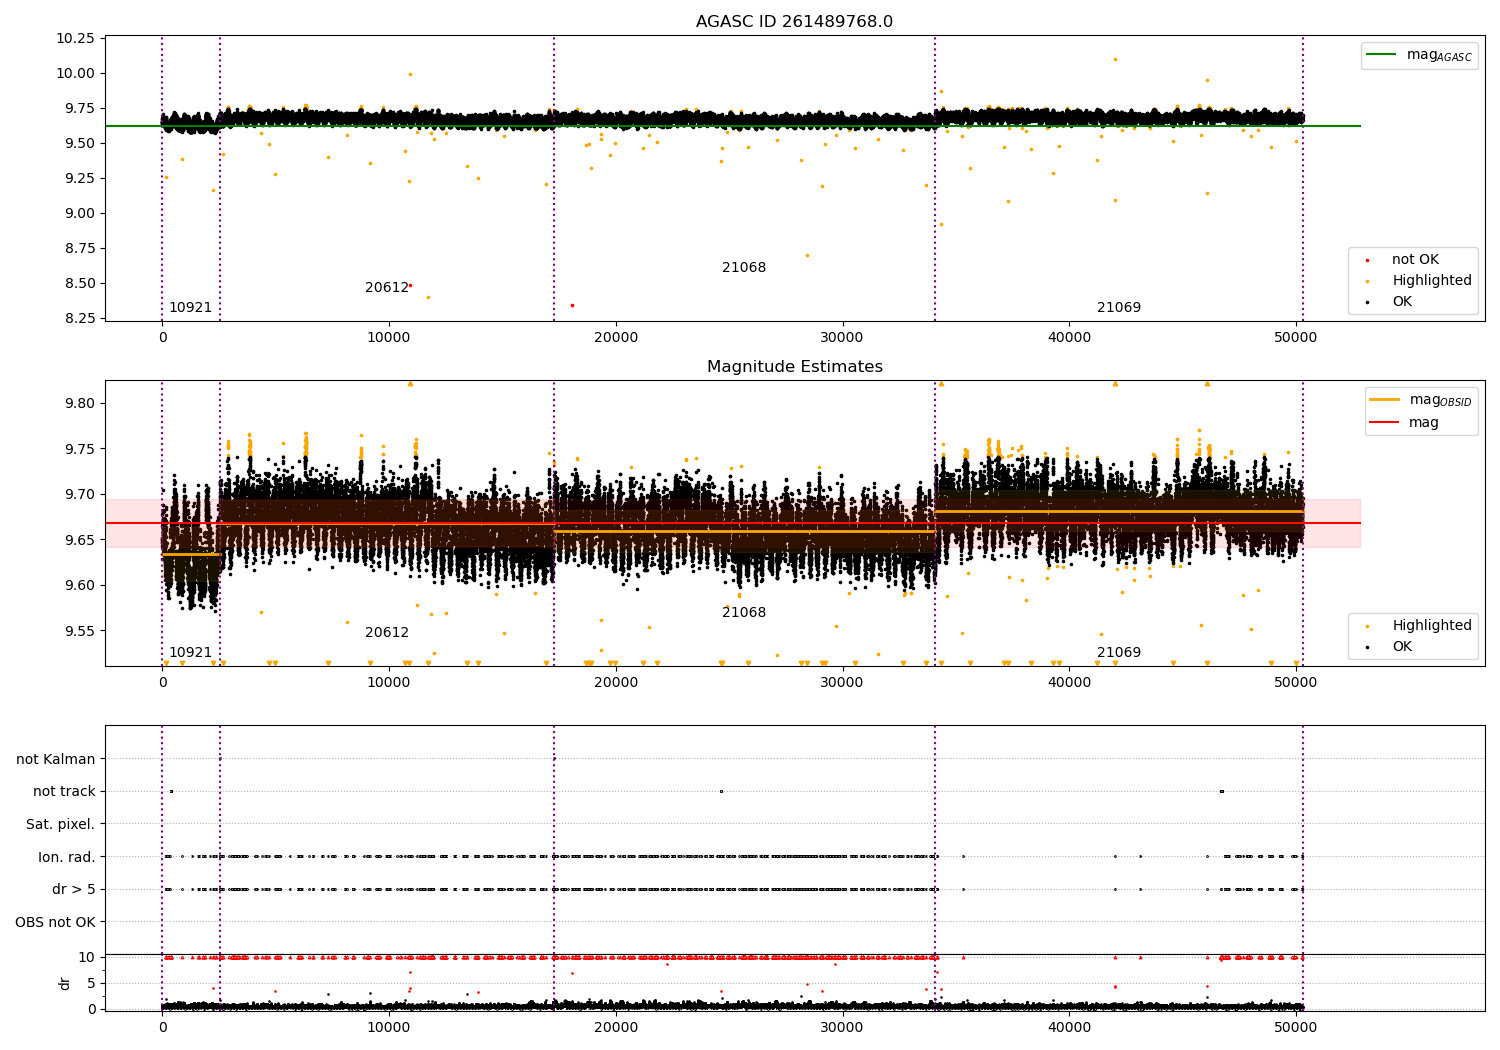The width and height of the screenshot is (1500, 1050).
Task: Click the 50000 x-axis tick in bottom plot
Action: pos(1296,1027)
